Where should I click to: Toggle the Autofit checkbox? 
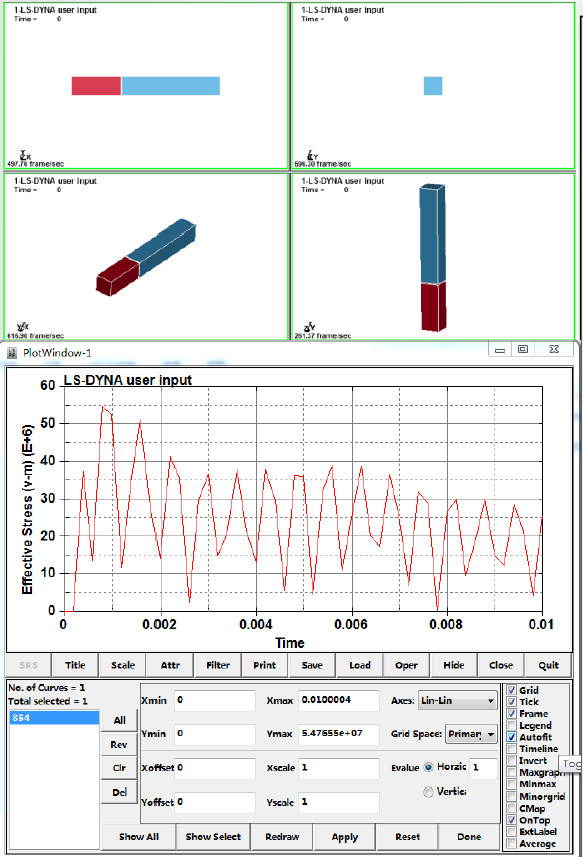(x=511, y=737)
